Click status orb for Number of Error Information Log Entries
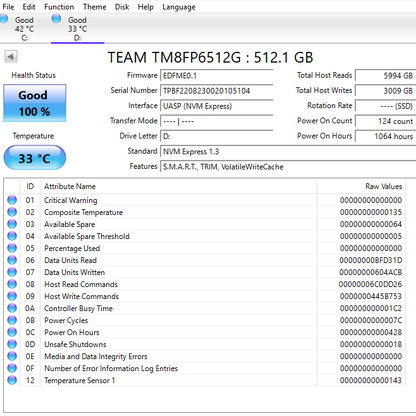The height and width of the screenshot is (416, 416). click(x=12, y=368)
